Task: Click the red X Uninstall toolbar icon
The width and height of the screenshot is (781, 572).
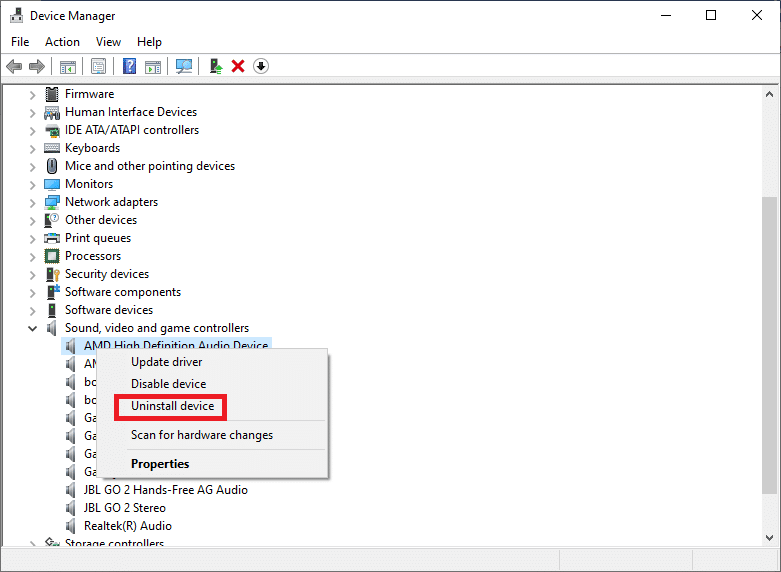Action: click(x=238, y=66)
